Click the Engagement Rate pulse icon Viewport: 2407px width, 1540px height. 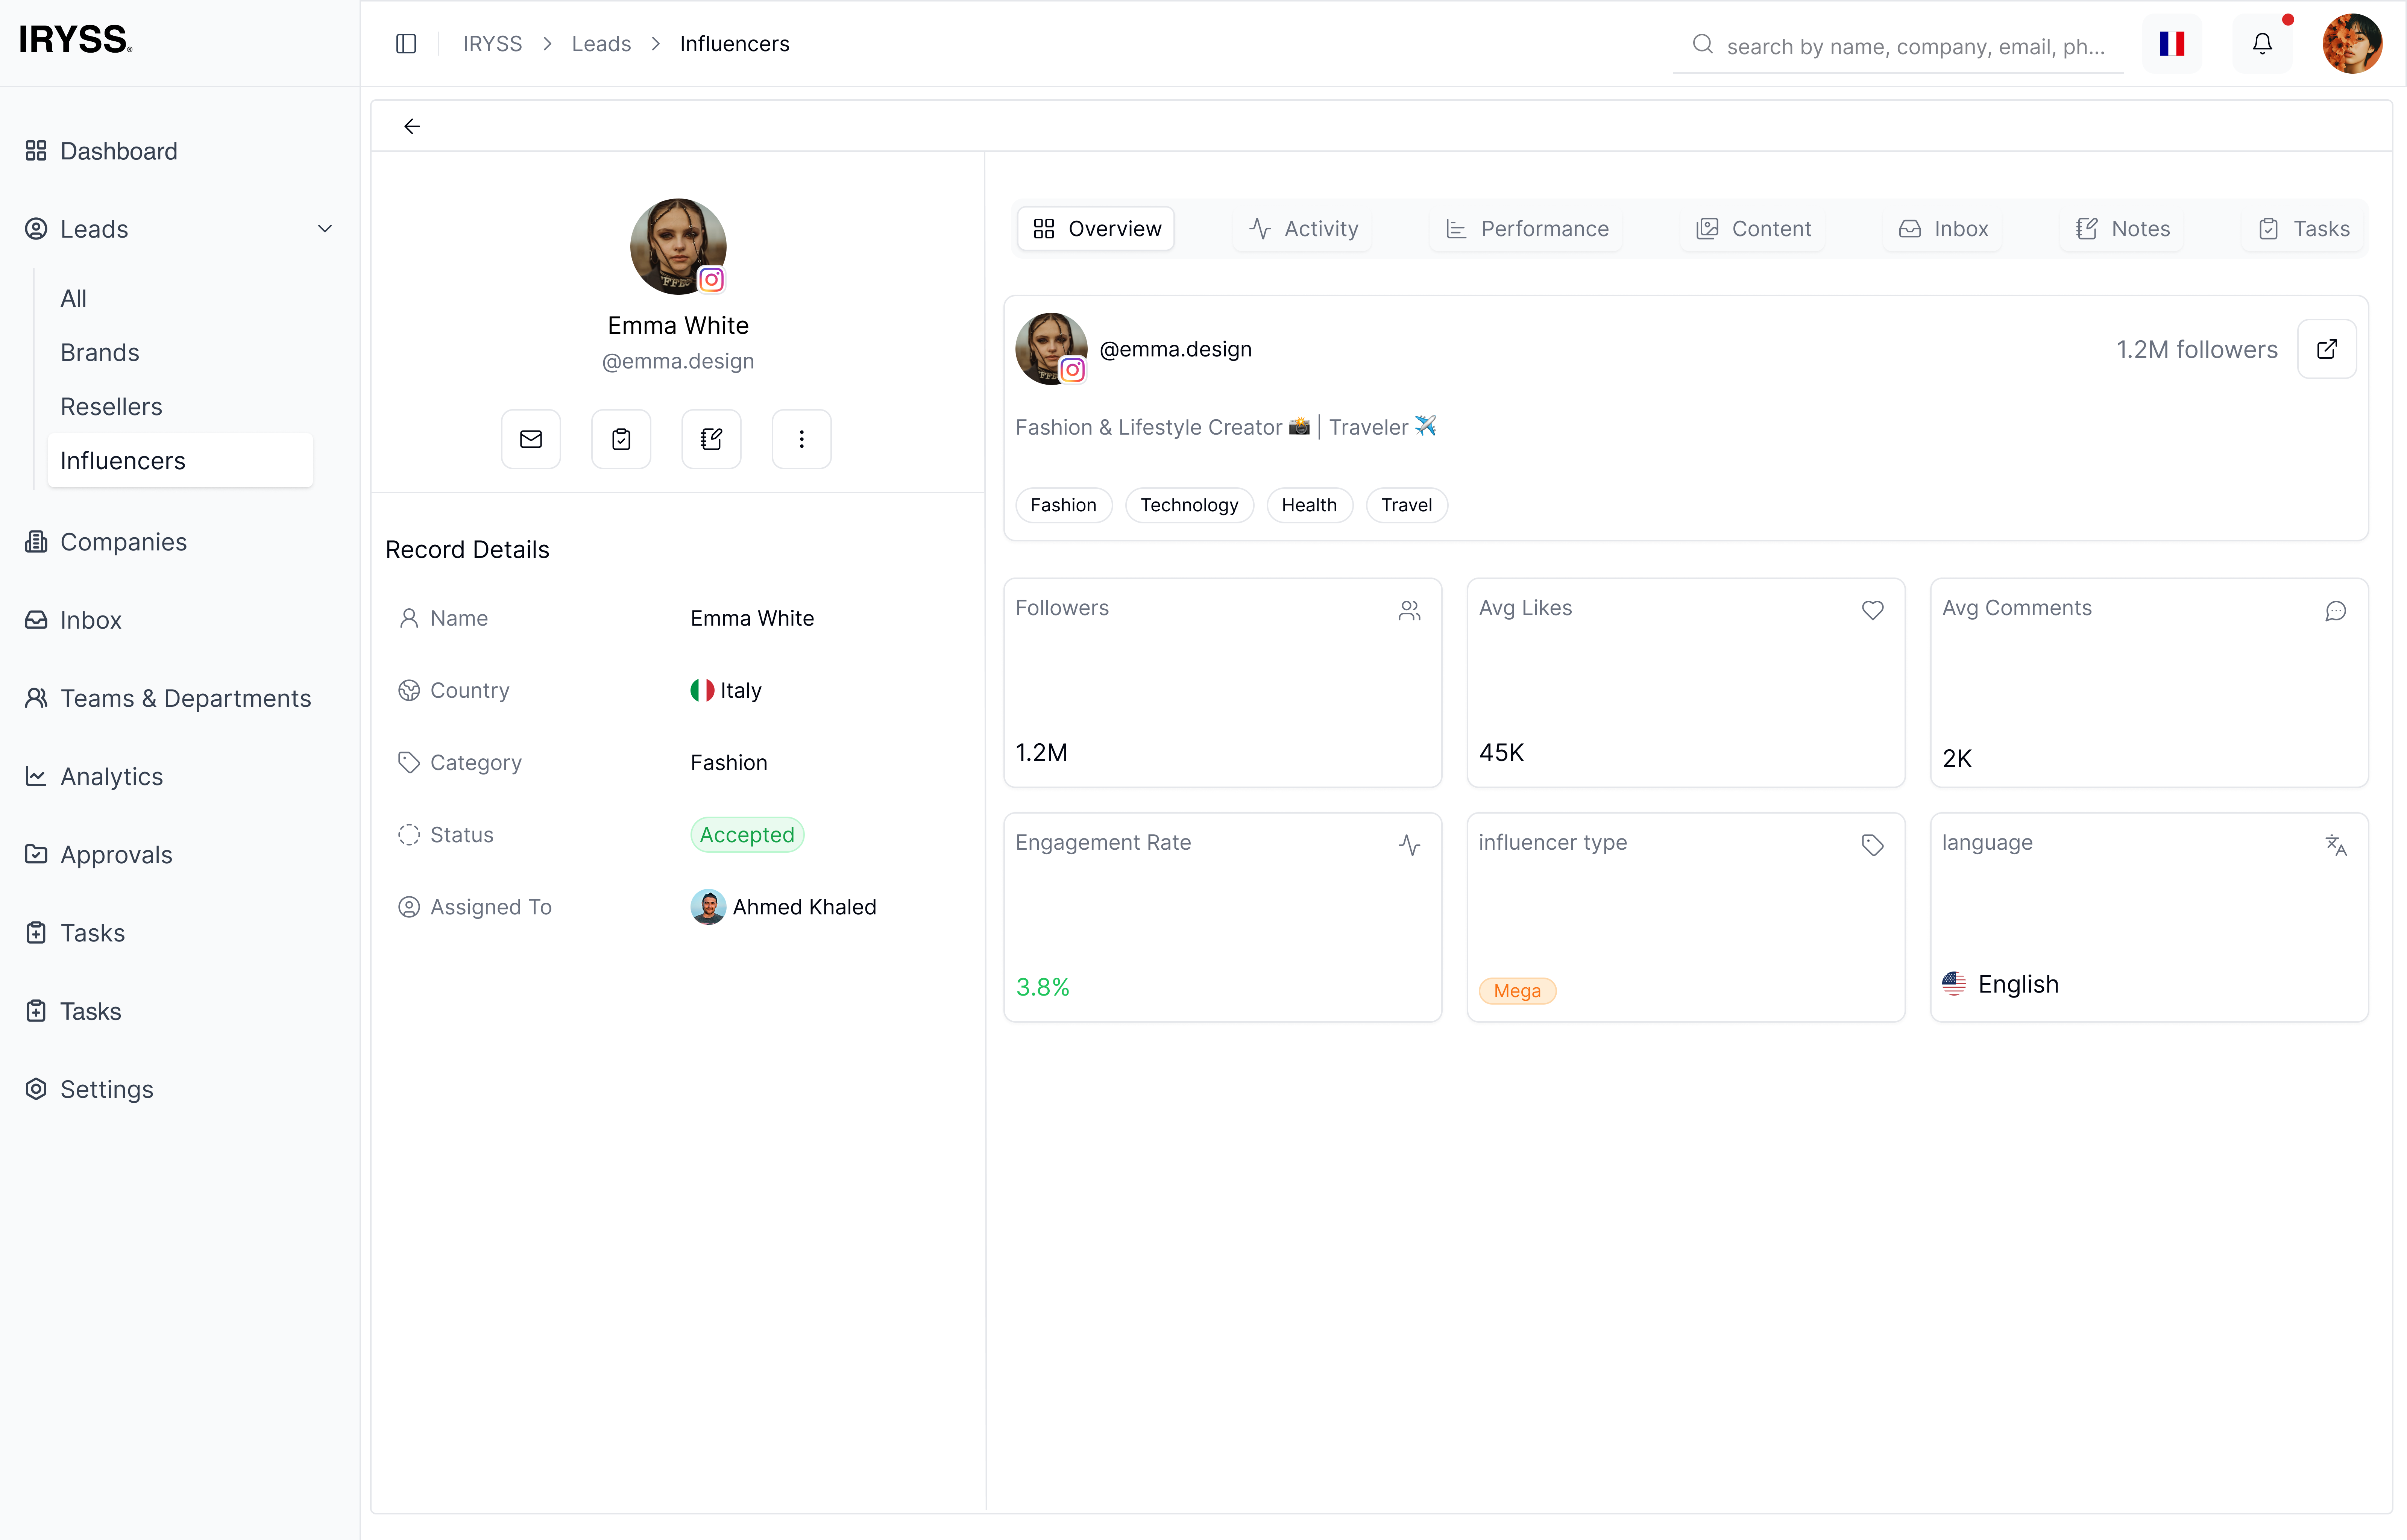point(1409,845)
